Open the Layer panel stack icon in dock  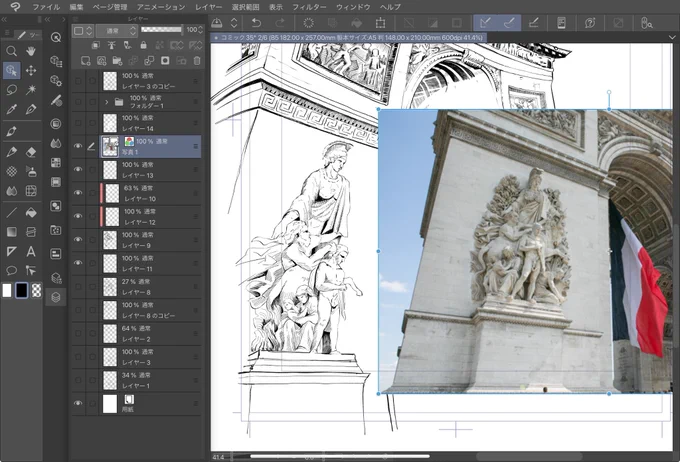pos(56,297)
